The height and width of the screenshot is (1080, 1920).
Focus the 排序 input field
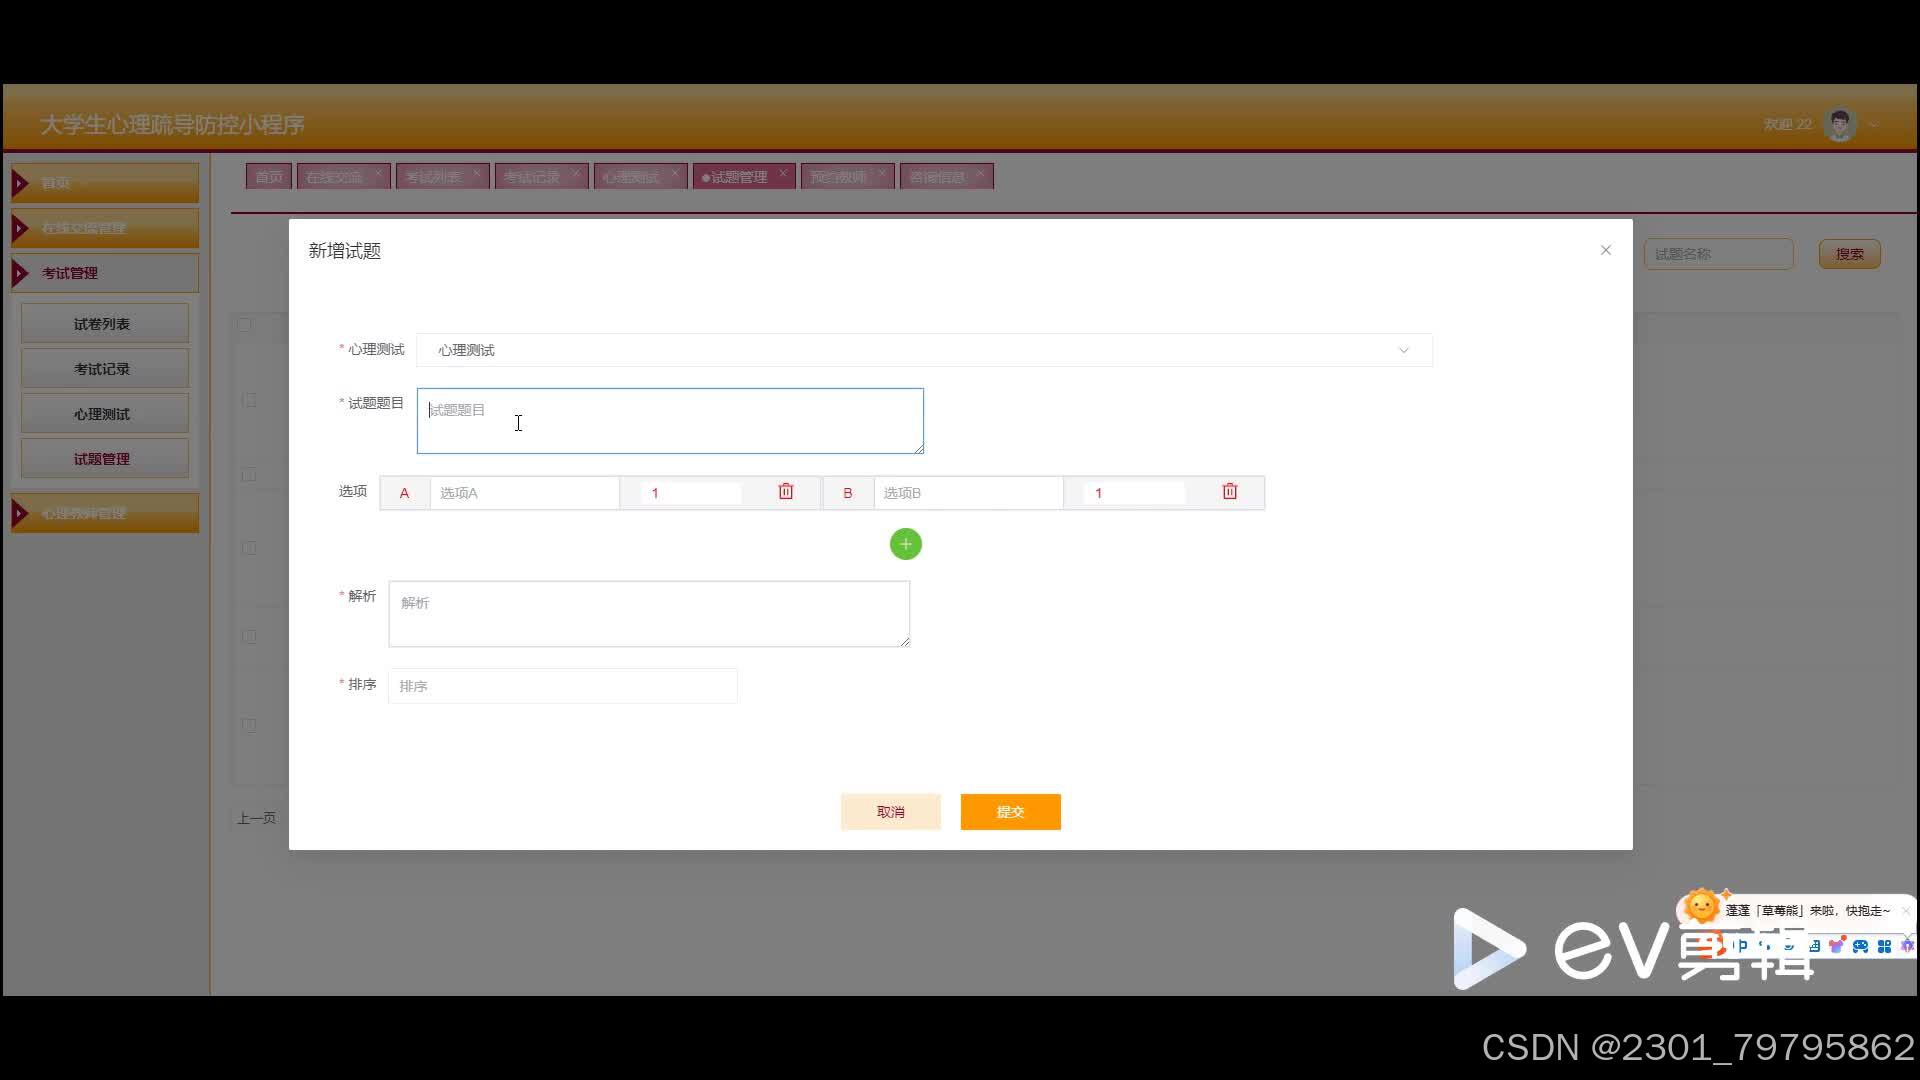[562, 686]
